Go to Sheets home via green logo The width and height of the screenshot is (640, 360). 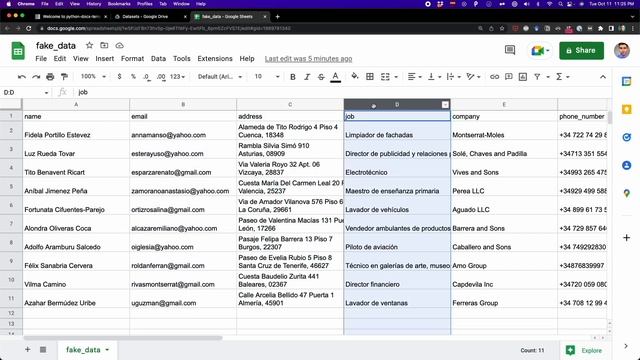coord(18,51)
